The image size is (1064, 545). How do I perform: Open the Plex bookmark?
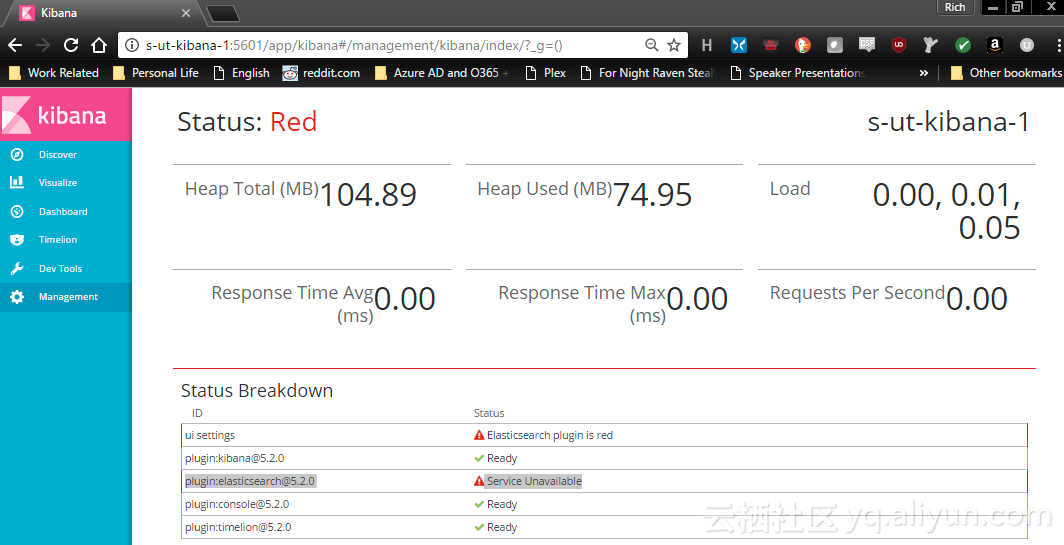[x=546, y=73]
